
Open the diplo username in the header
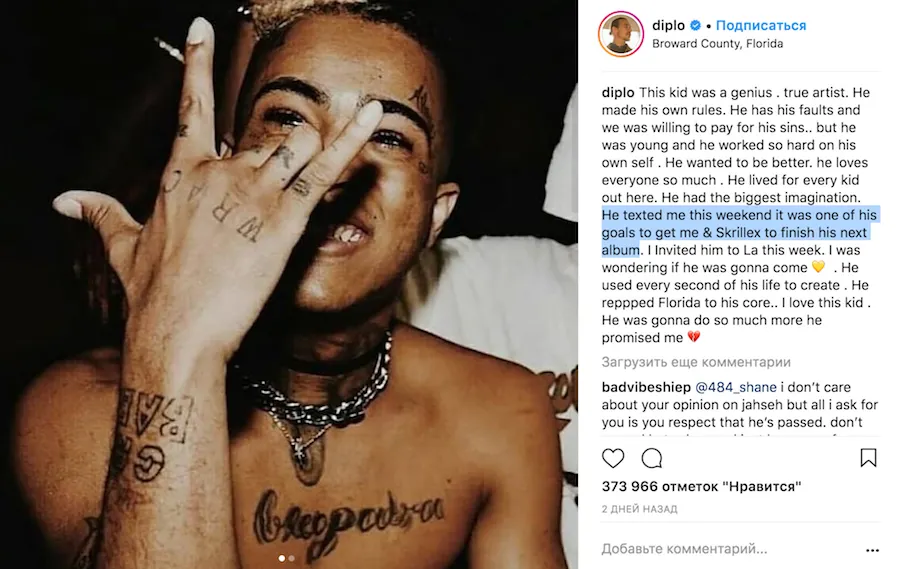click(668, 25)
